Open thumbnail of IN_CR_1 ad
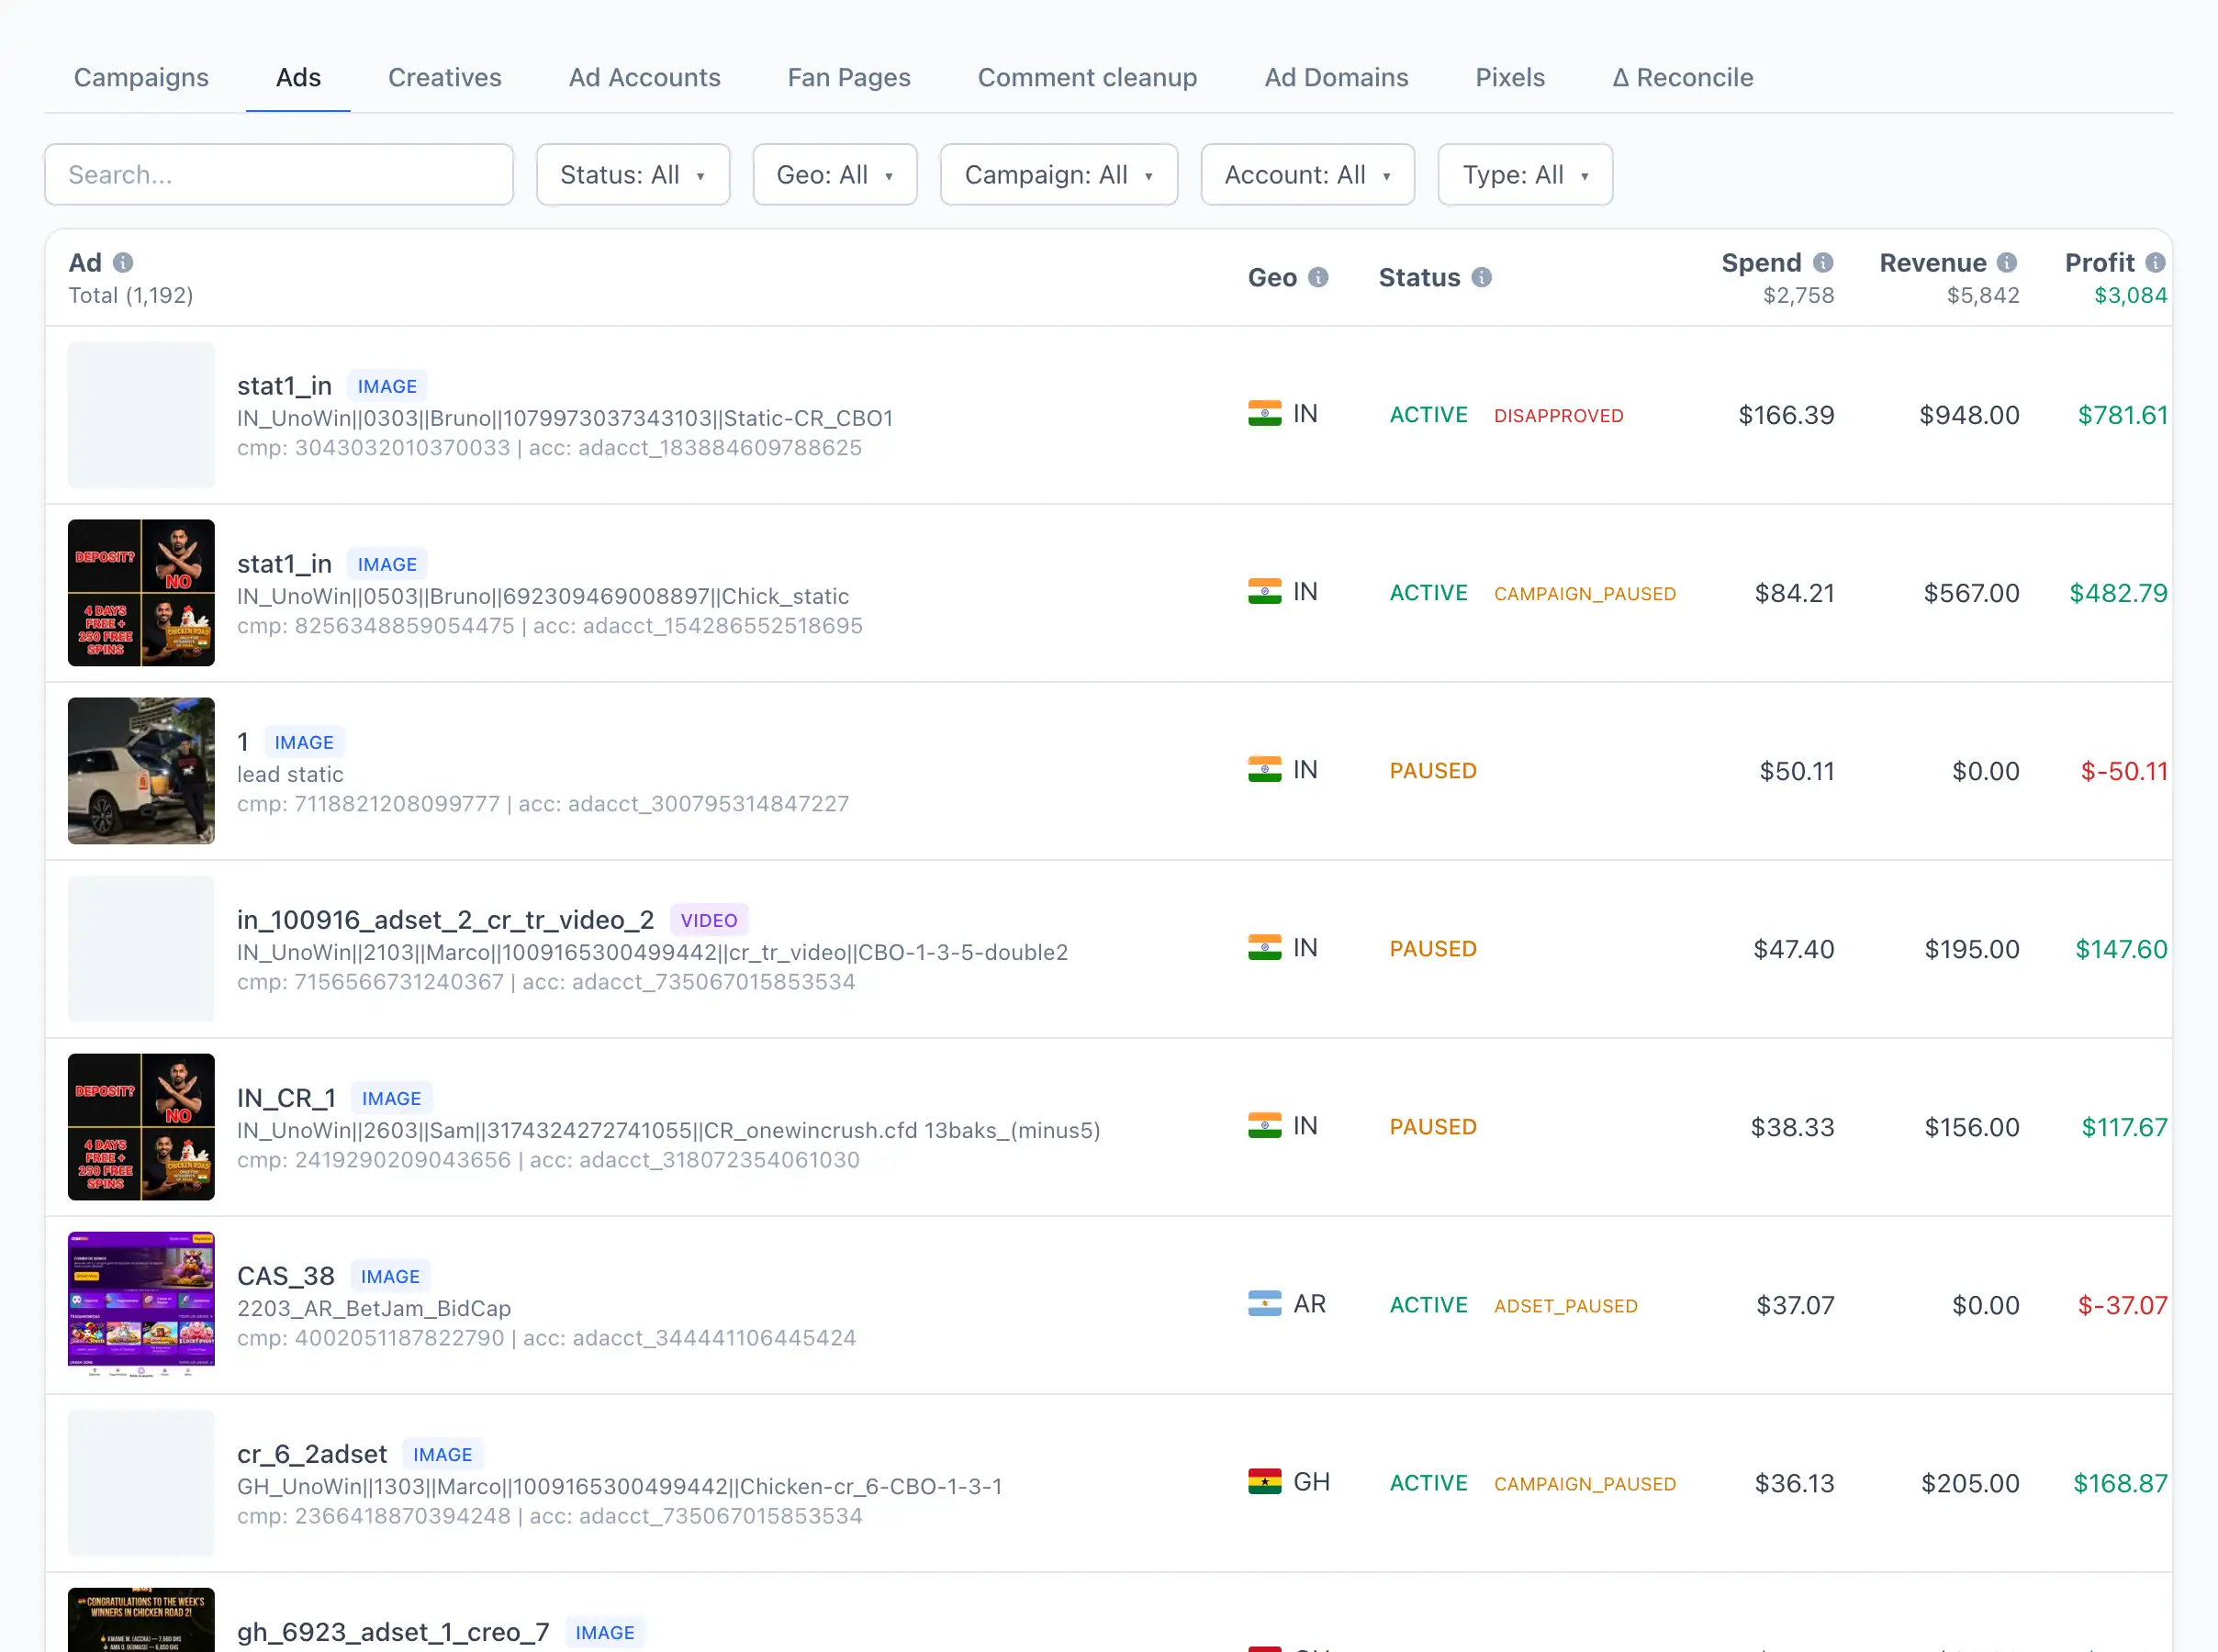The width and height of the screenshot is (2218, 1652). click(x=141, y=1127)
